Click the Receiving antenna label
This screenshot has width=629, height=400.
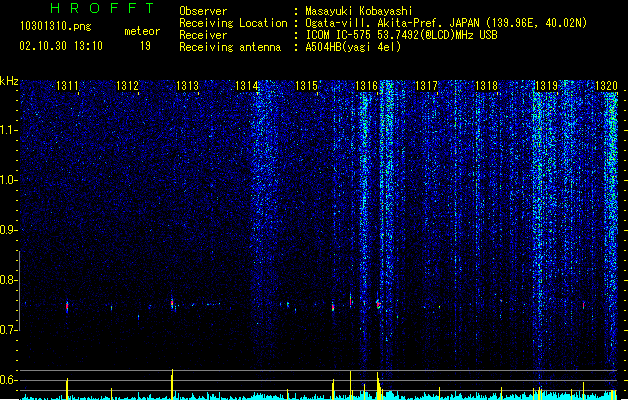click(x=230, y=47)
